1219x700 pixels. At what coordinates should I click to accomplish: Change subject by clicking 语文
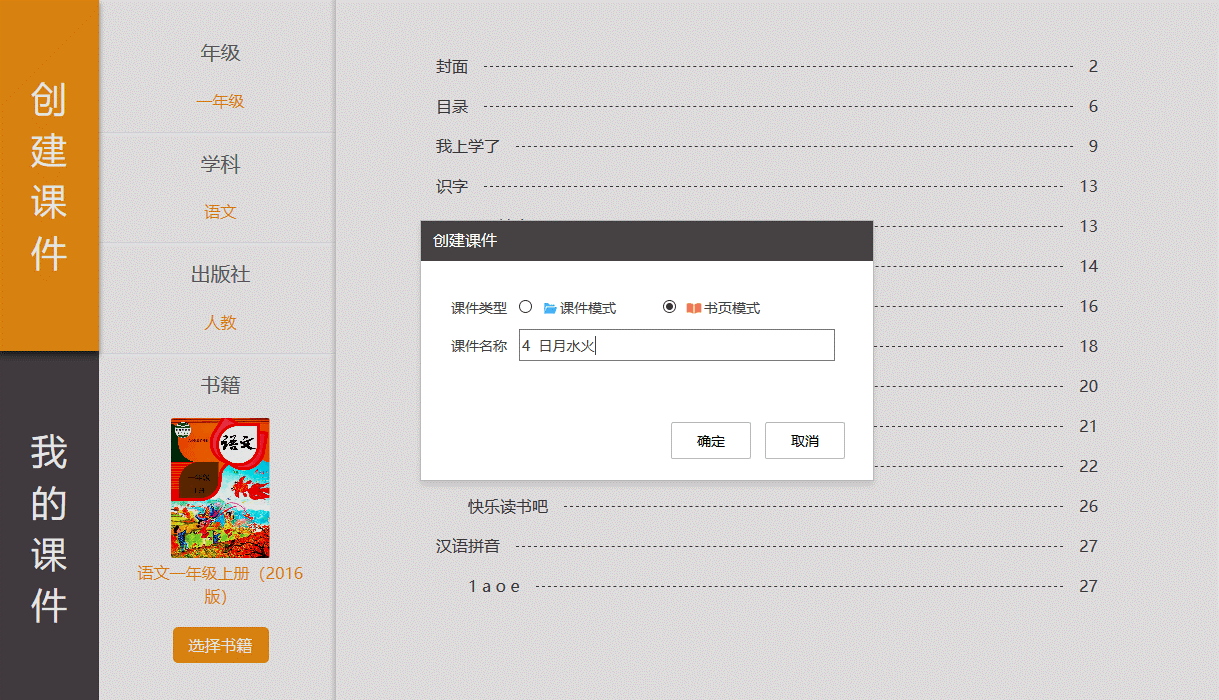click(220, 212)
